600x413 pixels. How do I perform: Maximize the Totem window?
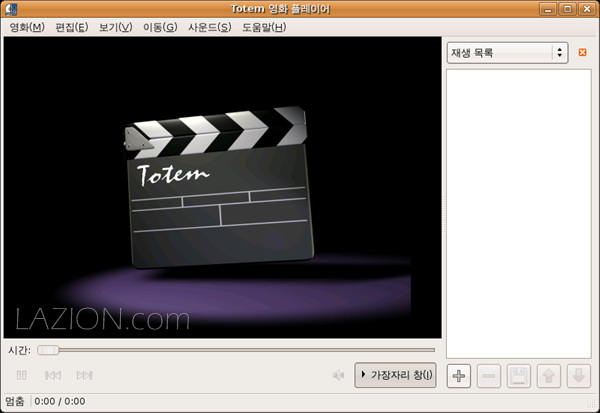coord(567,9)
